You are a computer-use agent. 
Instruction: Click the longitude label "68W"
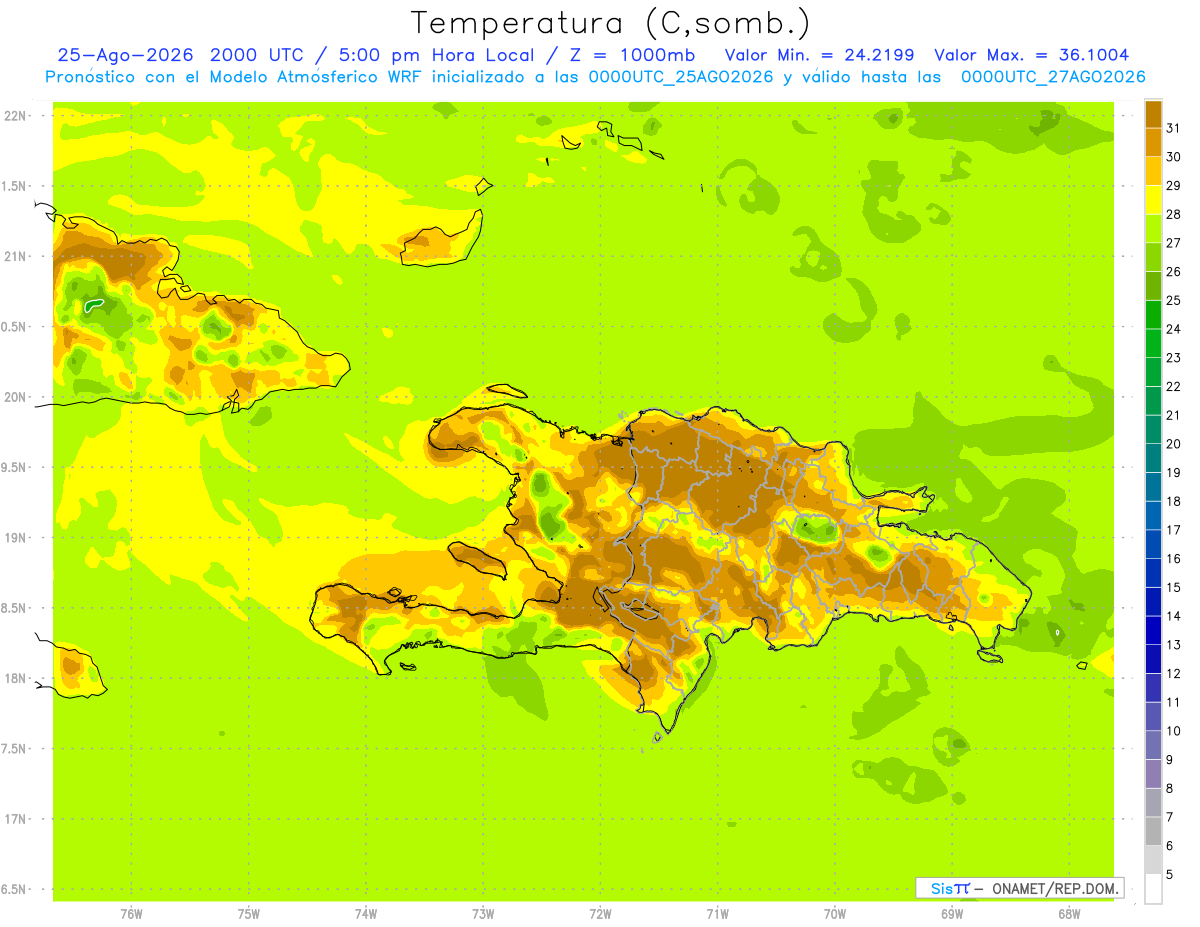point(1069,914)
